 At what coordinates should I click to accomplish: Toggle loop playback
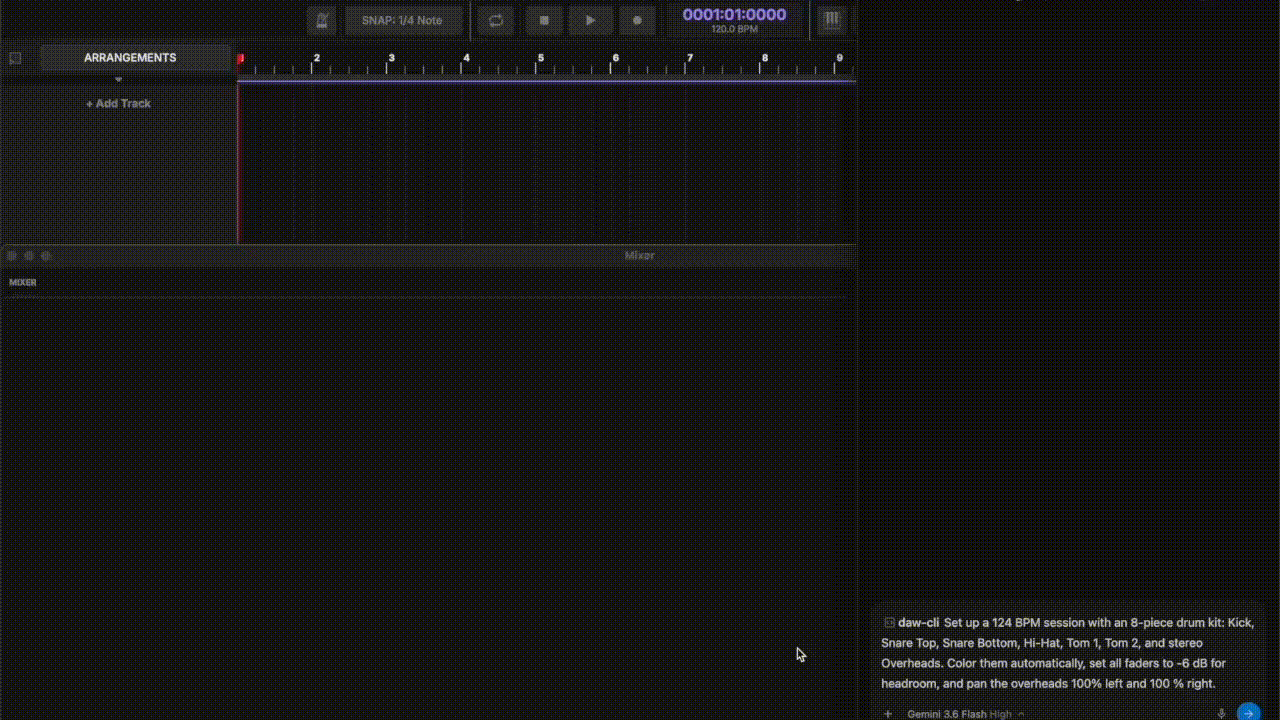(495, 20)
